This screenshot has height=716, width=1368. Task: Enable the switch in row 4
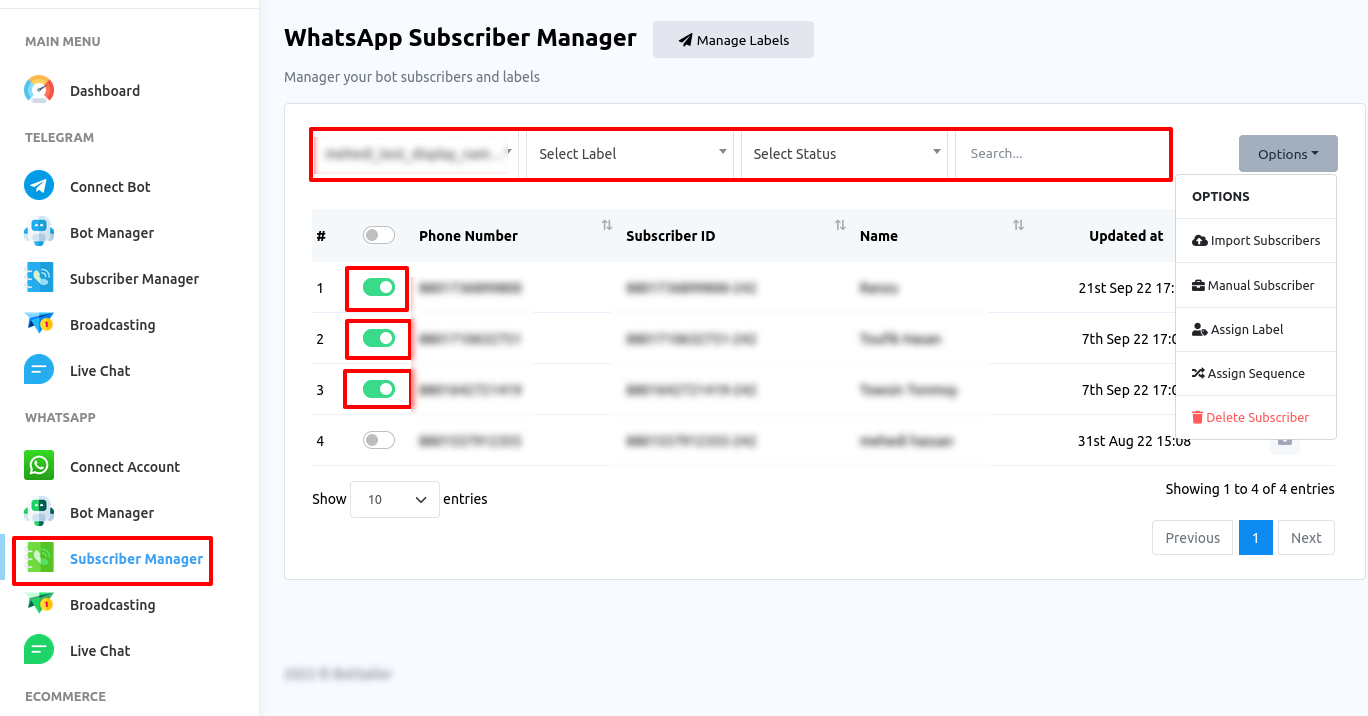[379, 440]
